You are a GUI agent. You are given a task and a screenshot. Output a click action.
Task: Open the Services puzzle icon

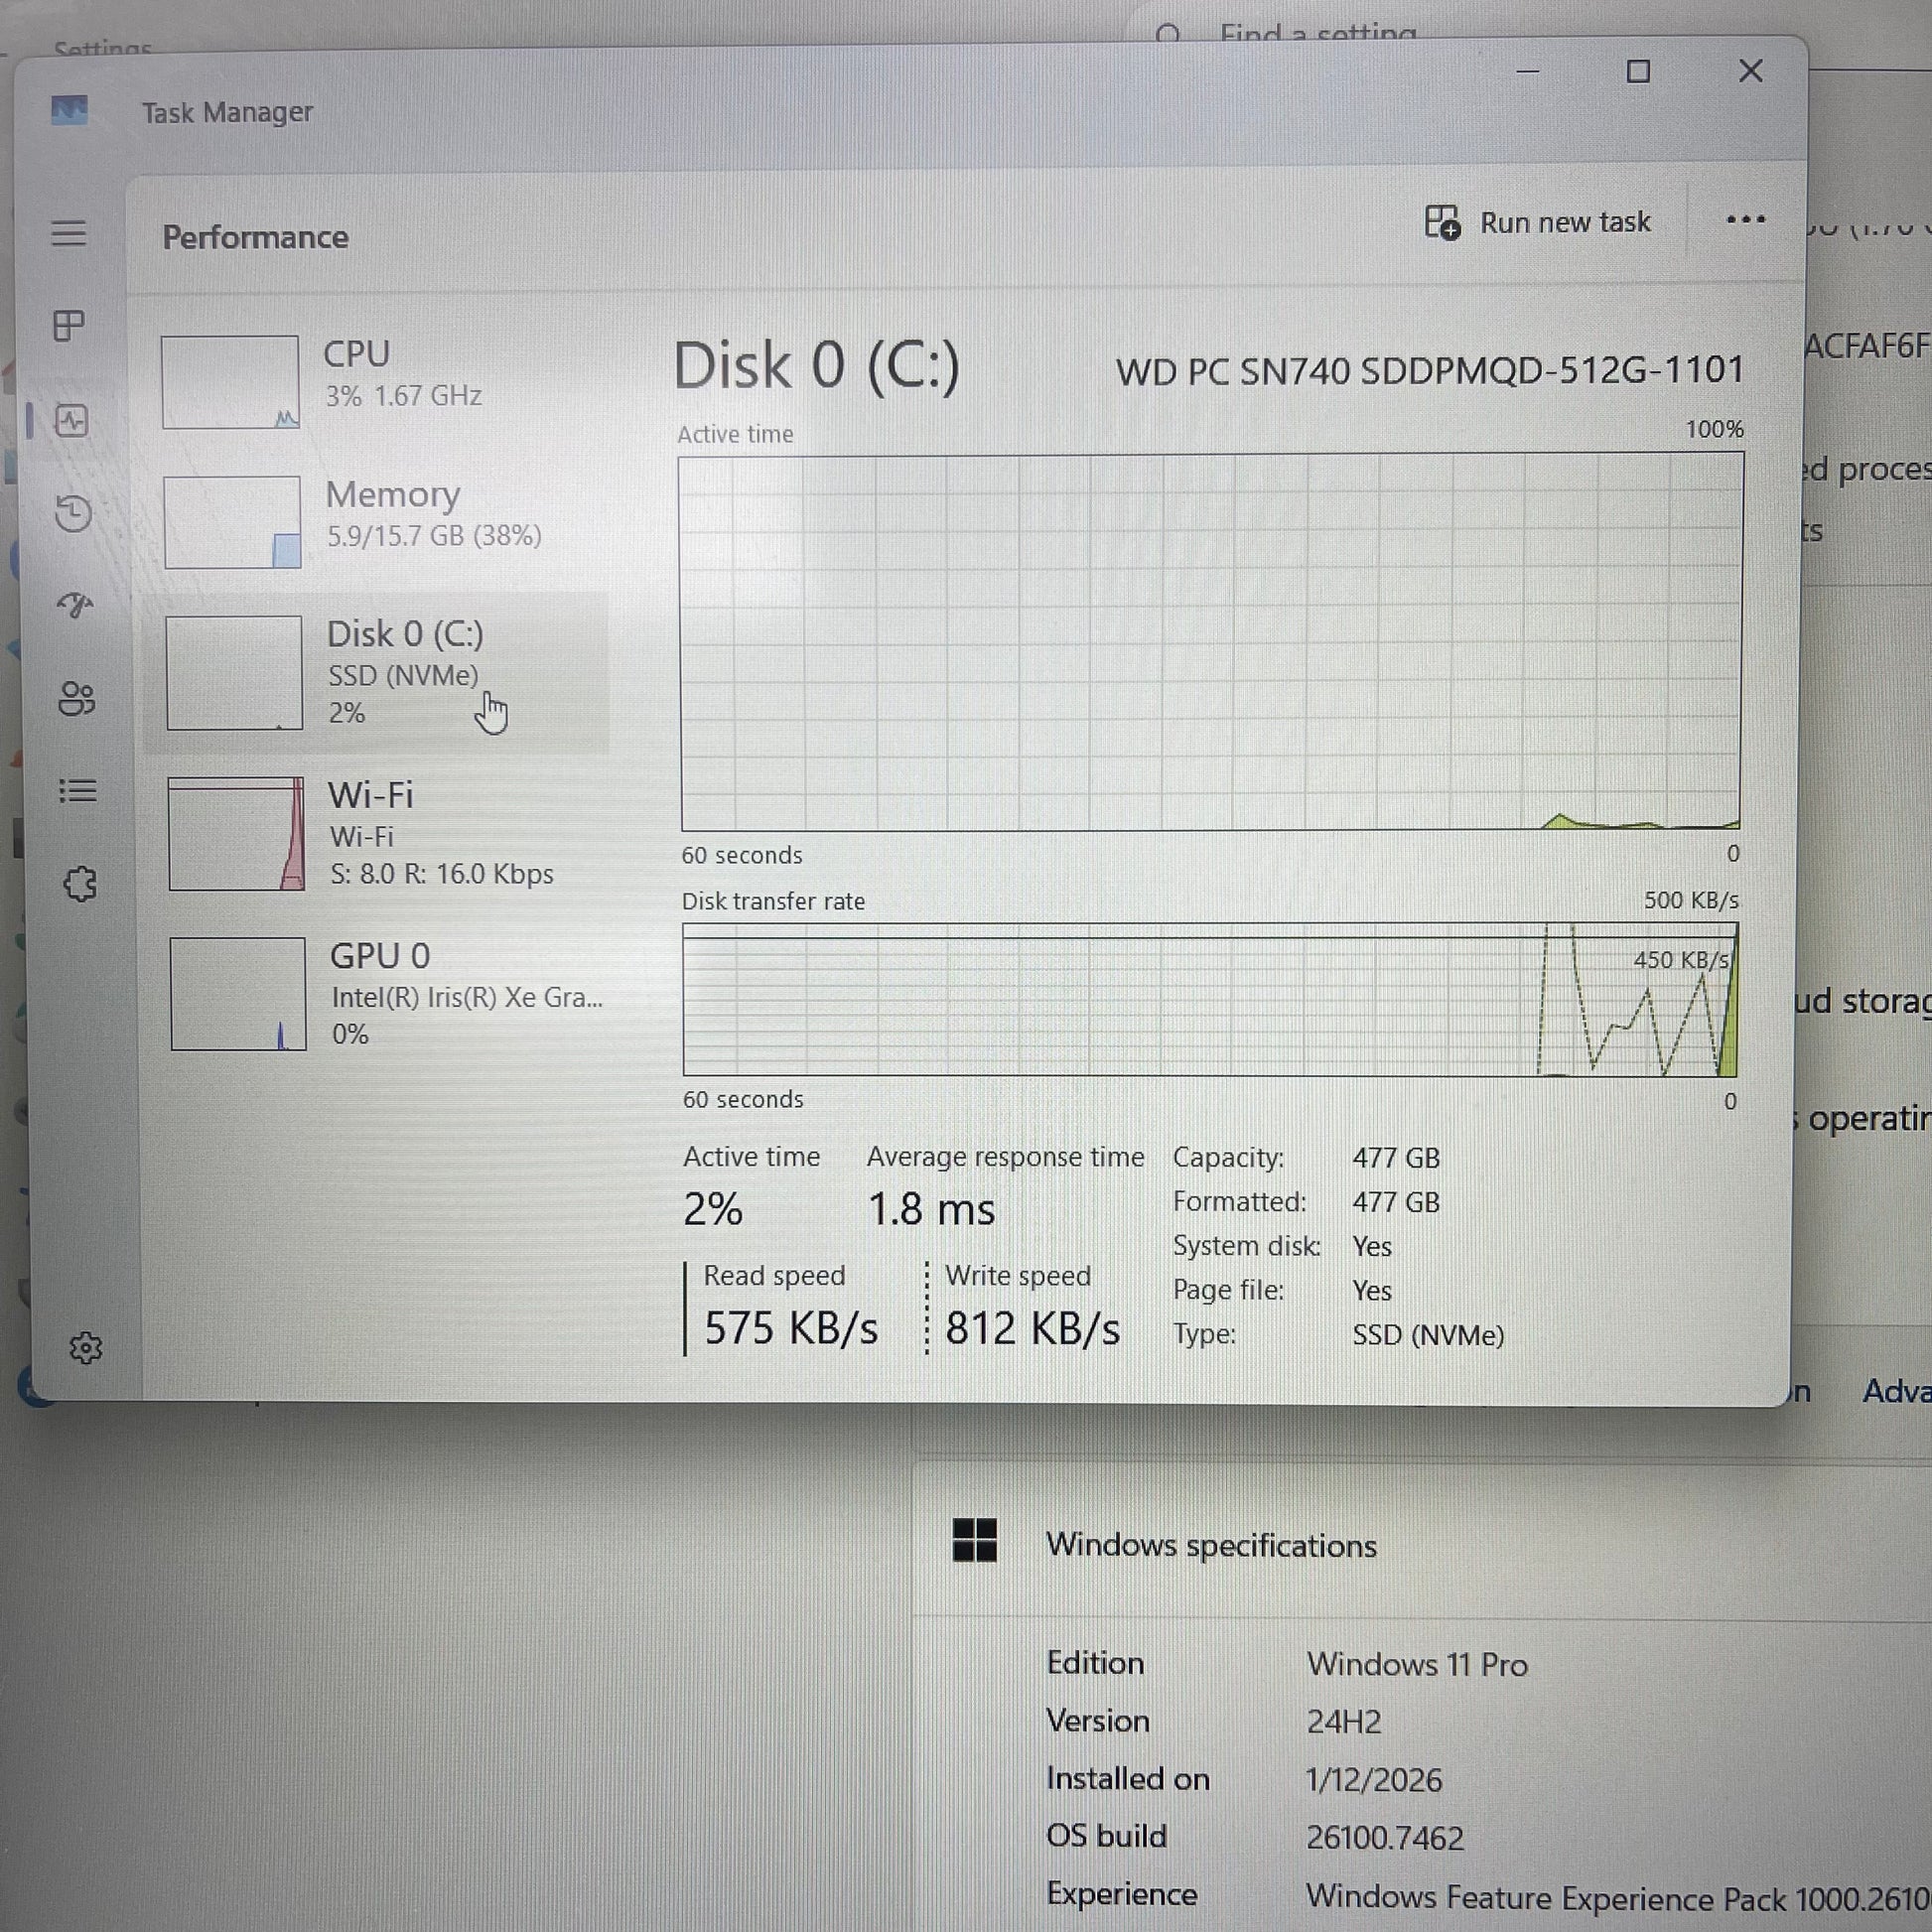[x=79, y=884]
